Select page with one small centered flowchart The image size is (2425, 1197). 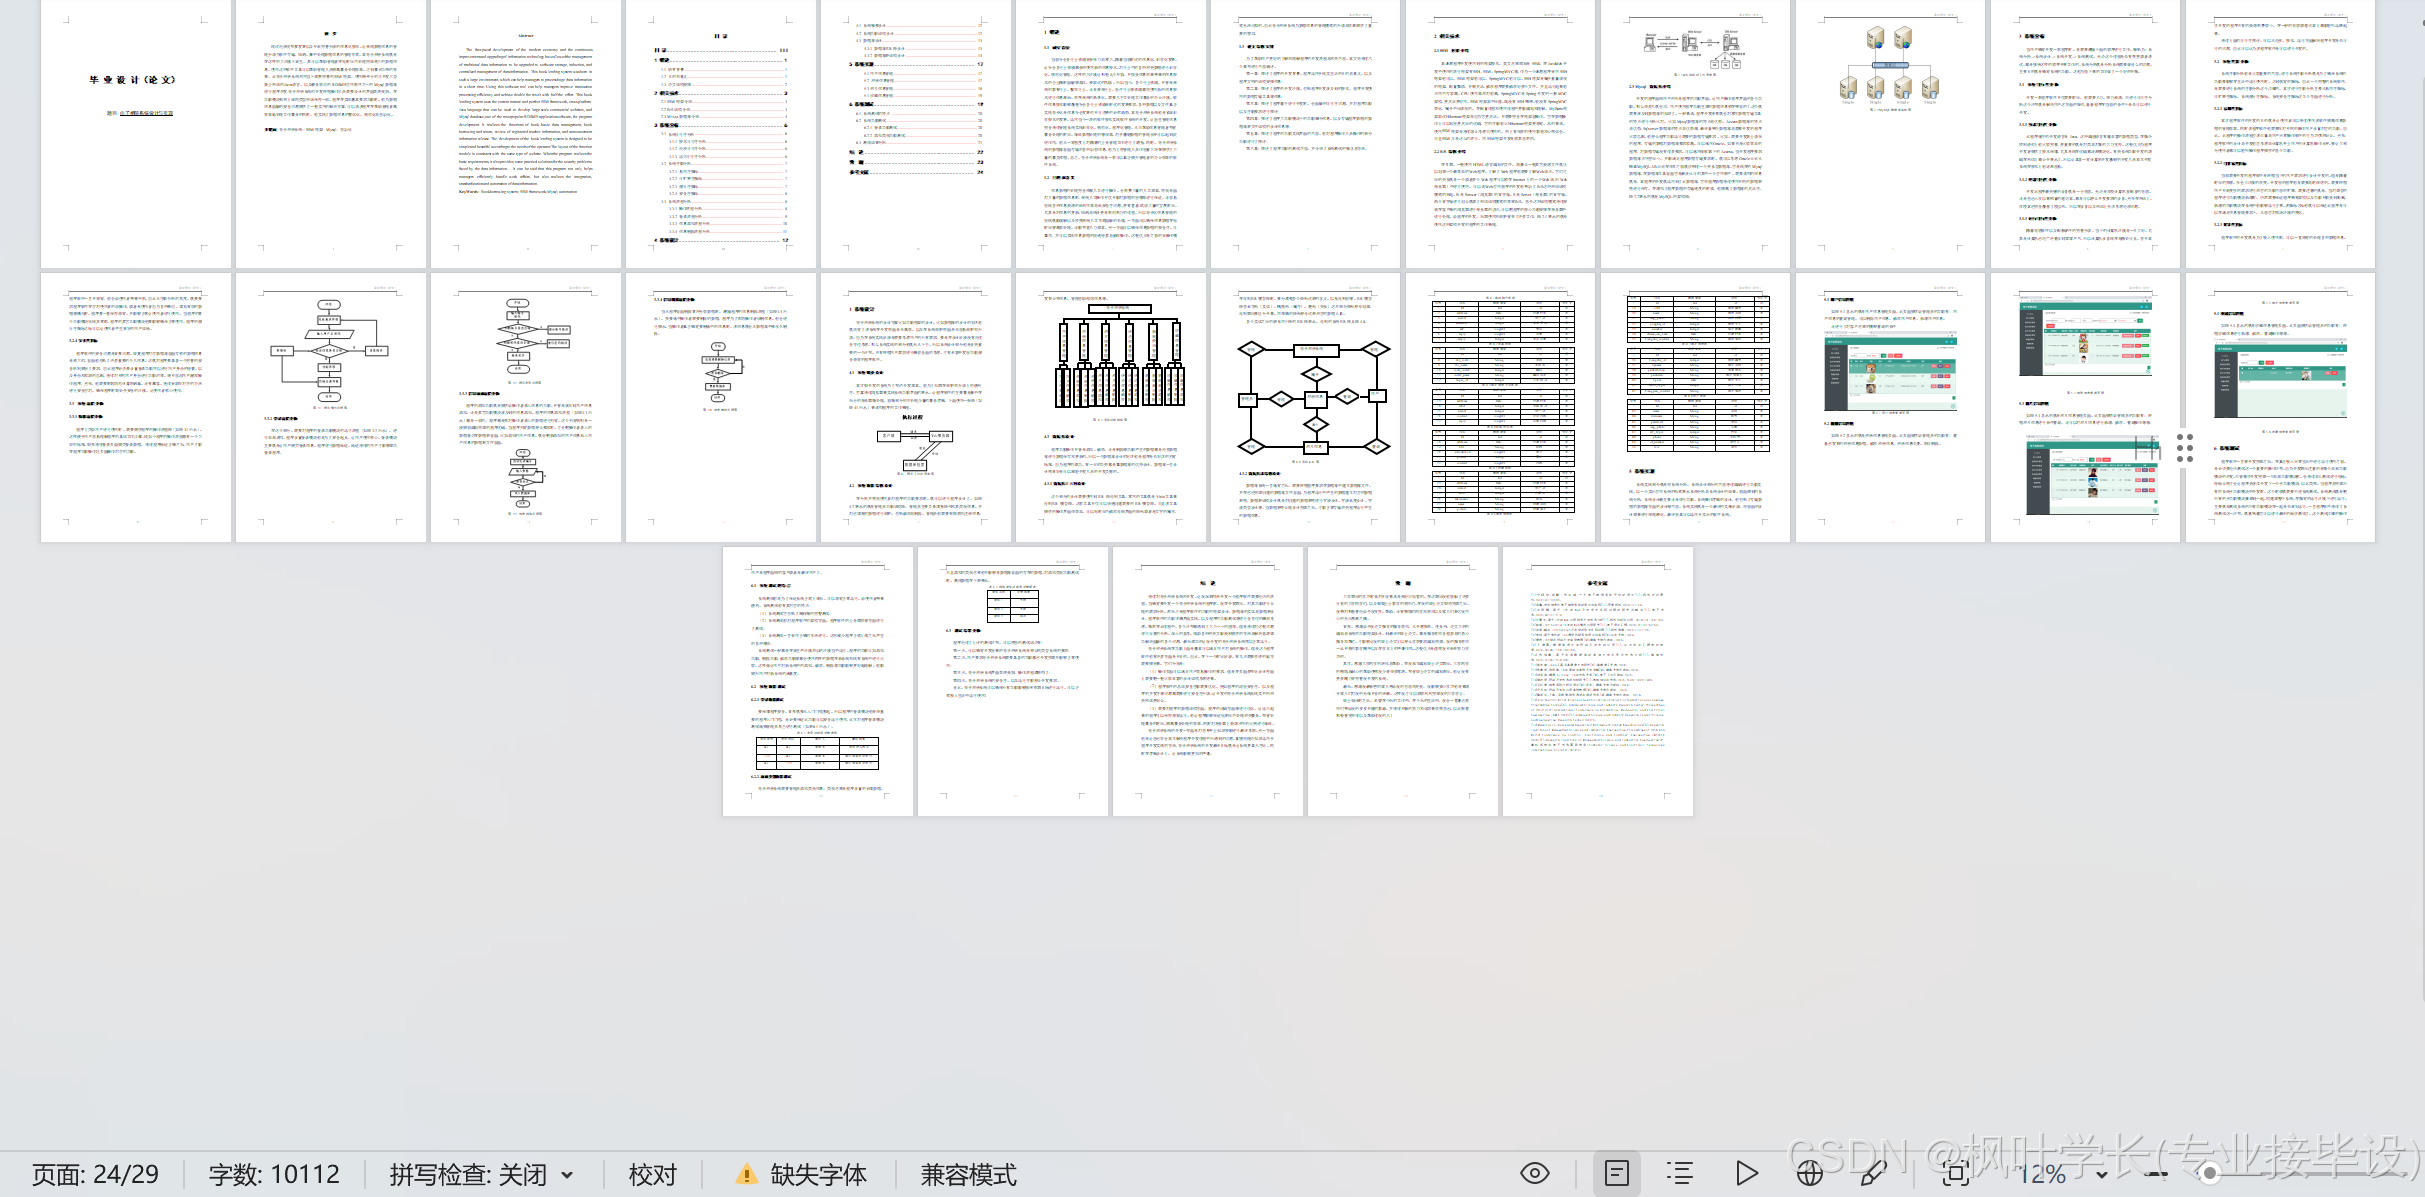pos(720,407)
